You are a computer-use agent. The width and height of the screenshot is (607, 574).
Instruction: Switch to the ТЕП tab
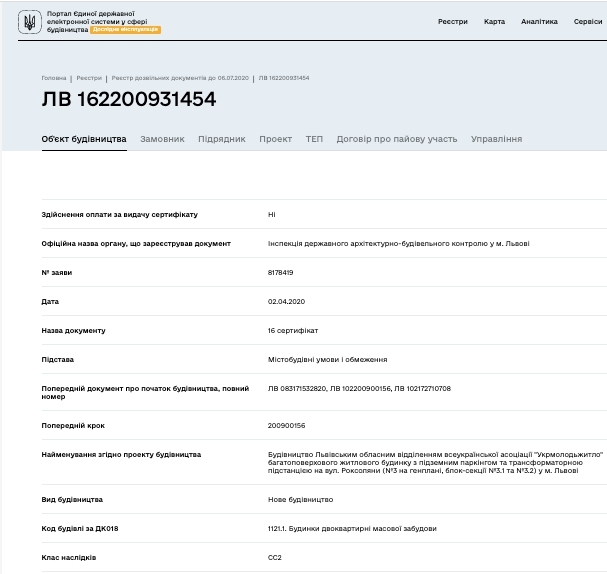pyautogui.click(x=314, y=139)
